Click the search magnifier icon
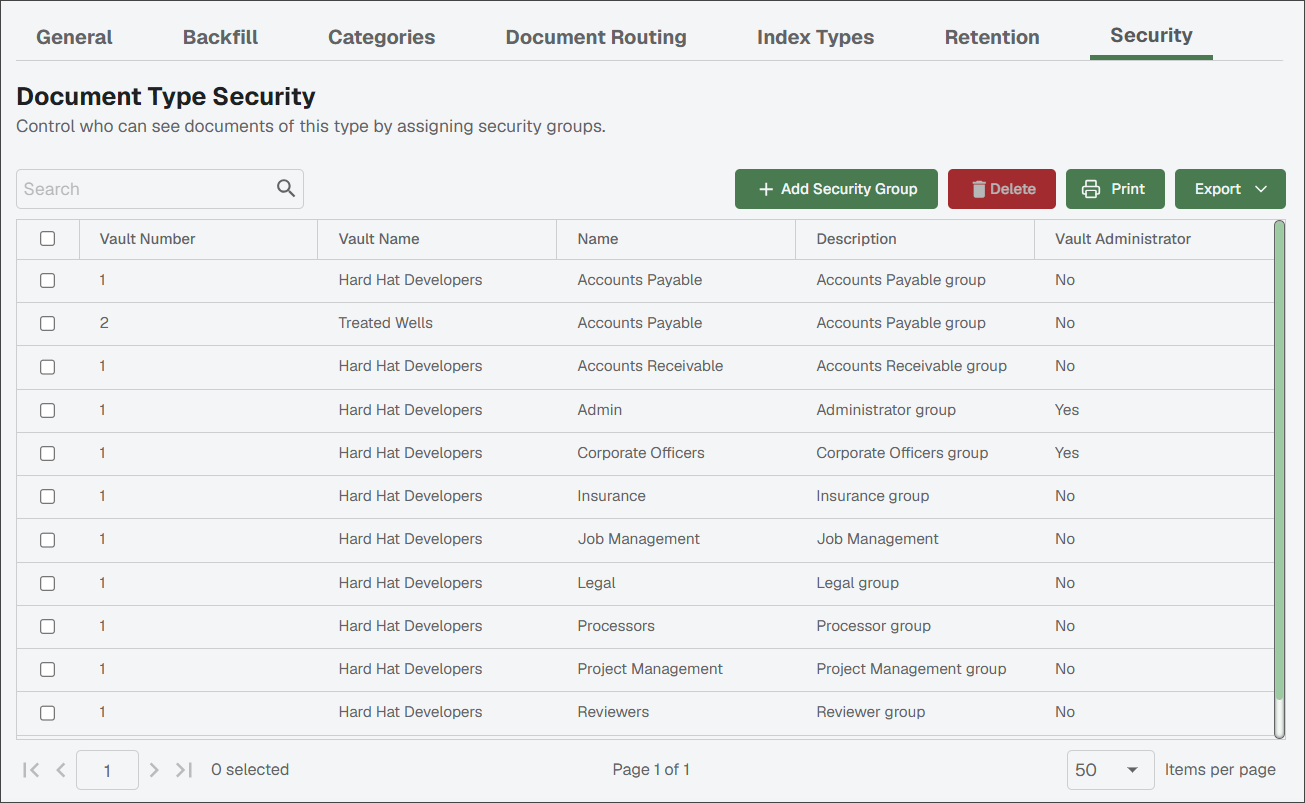1305x803 pixels. [x=286, y=188]
